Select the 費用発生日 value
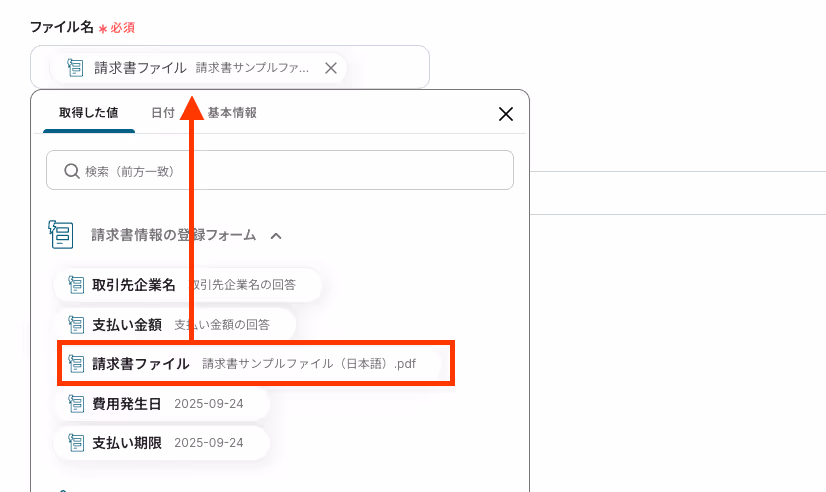This screenshot has height=492, width=826. pyautogui.click(x=161, y=404)
